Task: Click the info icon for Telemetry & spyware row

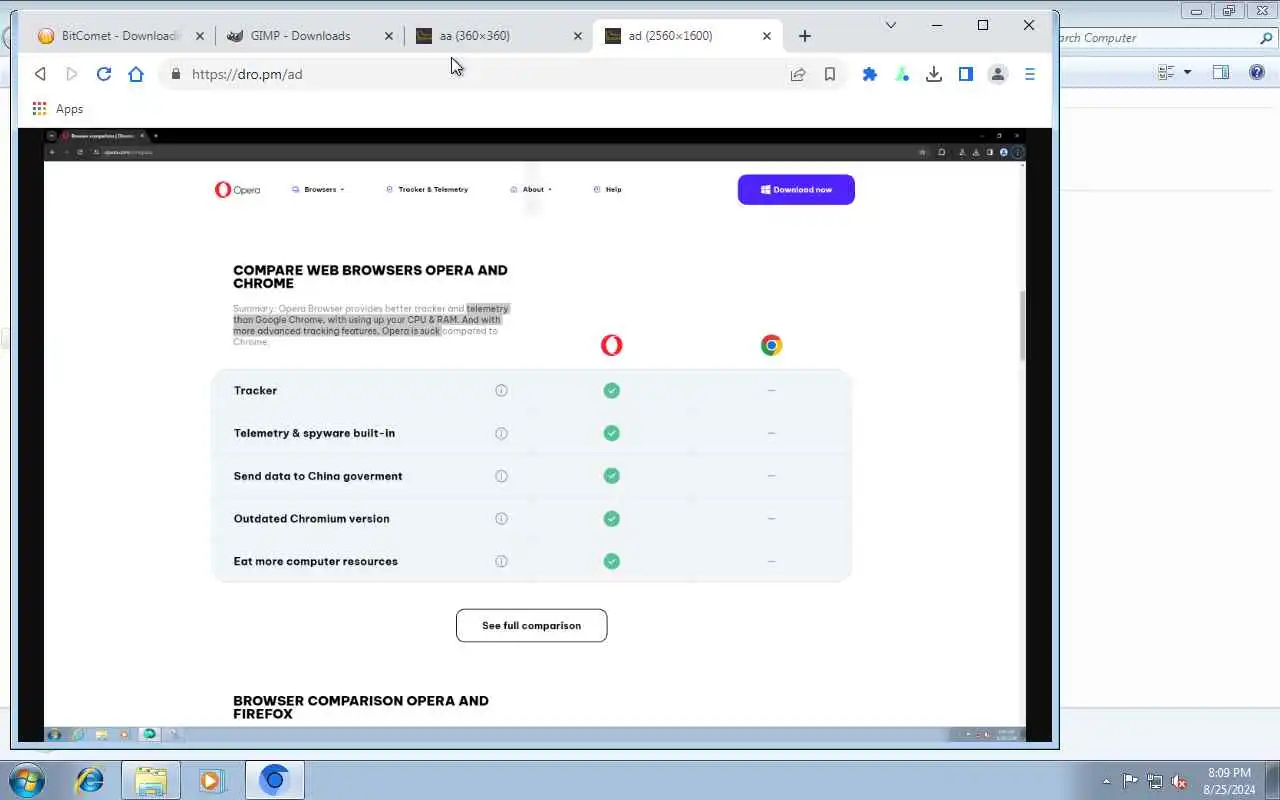Action: (501, 433)
